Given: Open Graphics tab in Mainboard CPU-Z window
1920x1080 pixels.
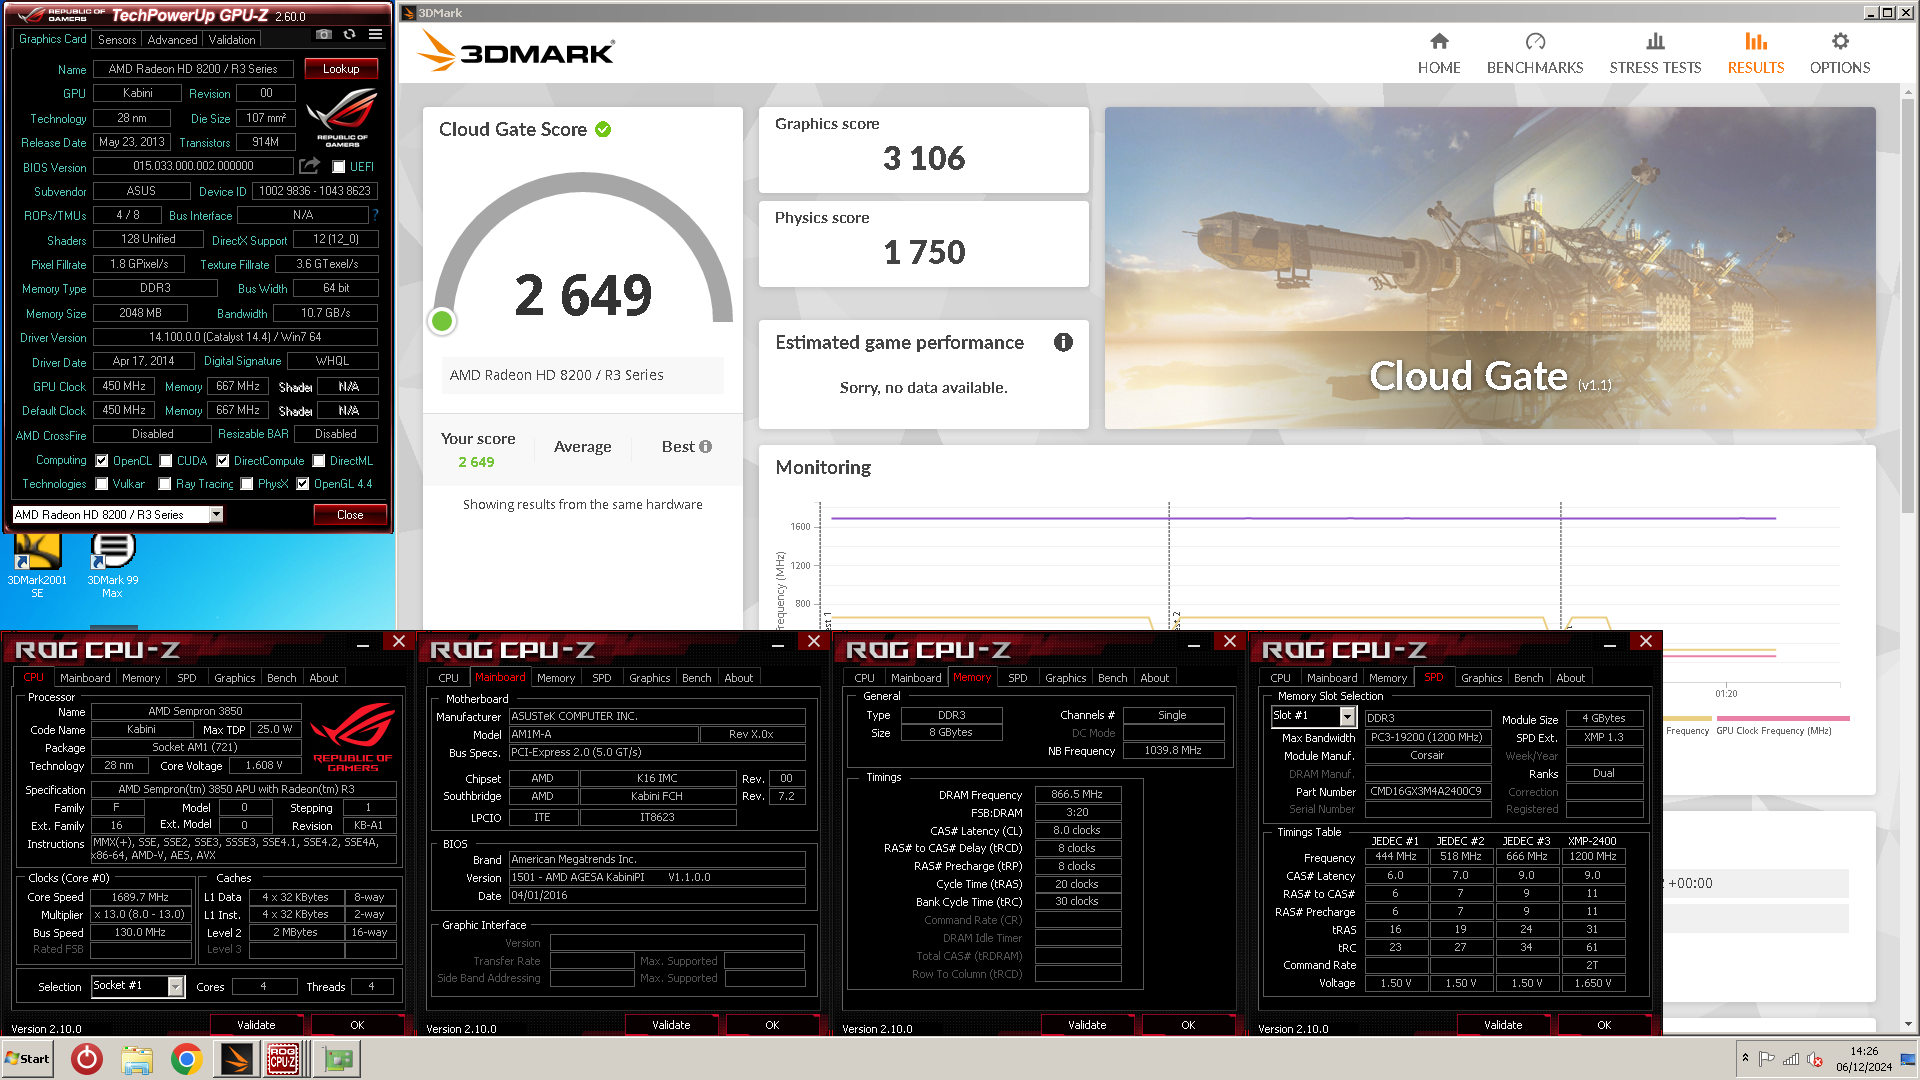Looking at the screenshot, I should tap(650, 678).
